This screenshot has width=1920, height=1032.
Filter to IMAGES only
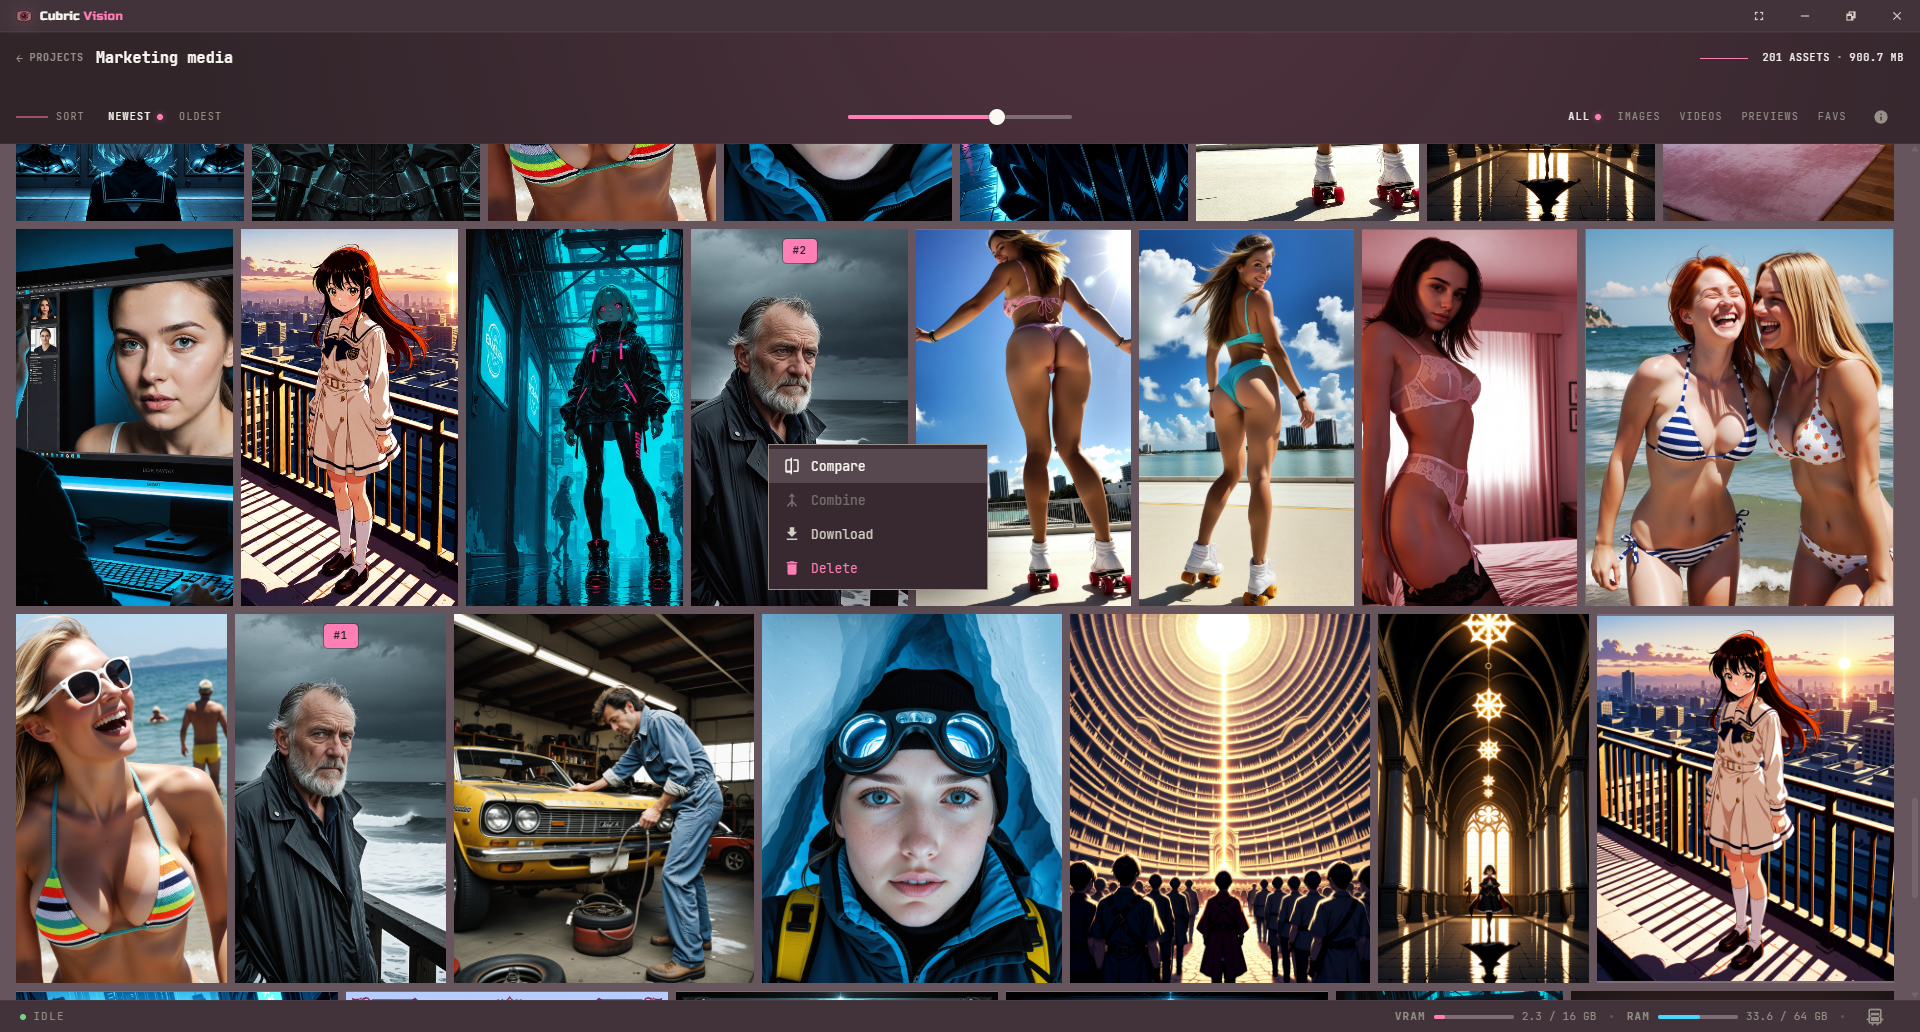click(x=1639, y=117)
